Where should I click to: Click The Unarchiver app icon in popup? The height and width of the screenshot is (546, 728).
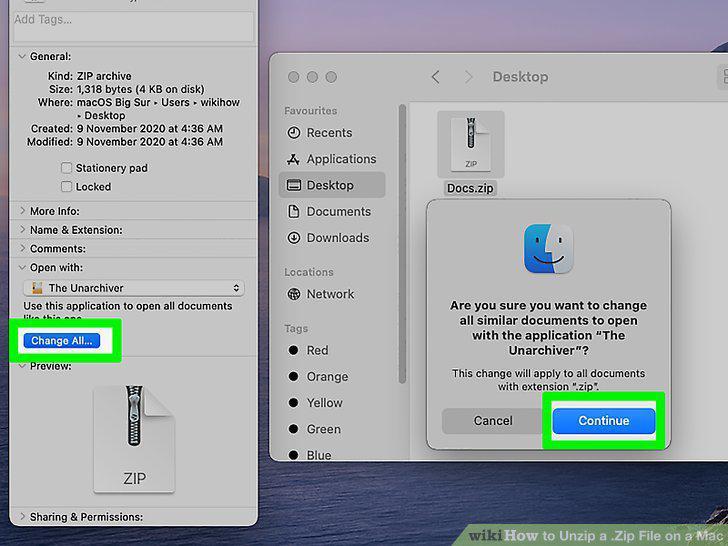(x=37, y=288)
